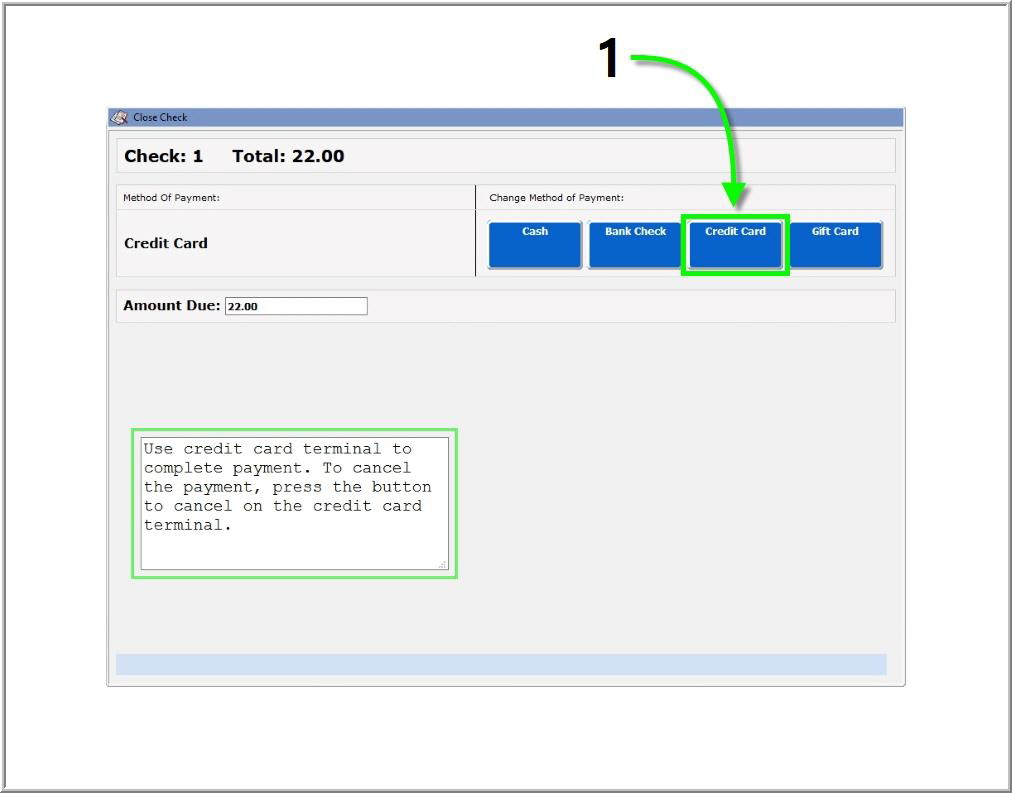Click the 'Amount Due:' label

coord(171,306)
